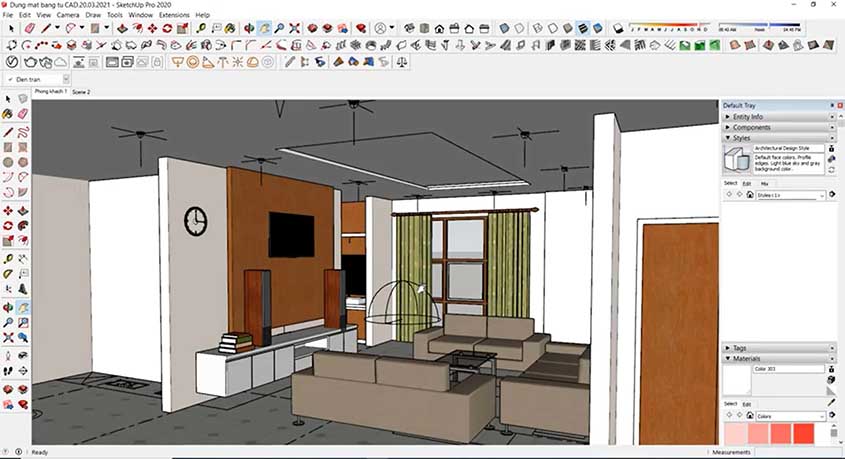Click the Architectural Design Style thumbnail
Image resolution: width=845 pixels, height=459 pixels.
[x=737, y=160]
